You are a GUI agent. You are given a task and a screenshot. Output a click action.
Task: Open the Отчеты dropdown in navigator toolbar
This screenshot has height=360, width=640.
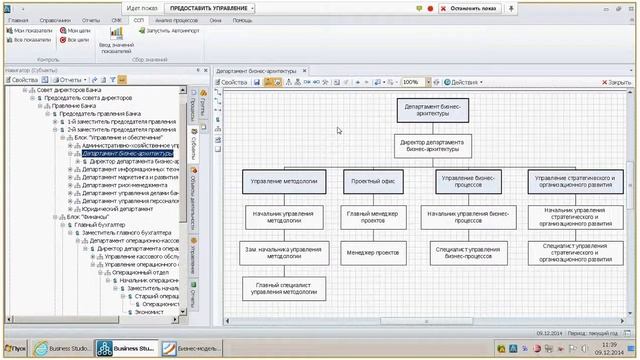tap(70, 80)
